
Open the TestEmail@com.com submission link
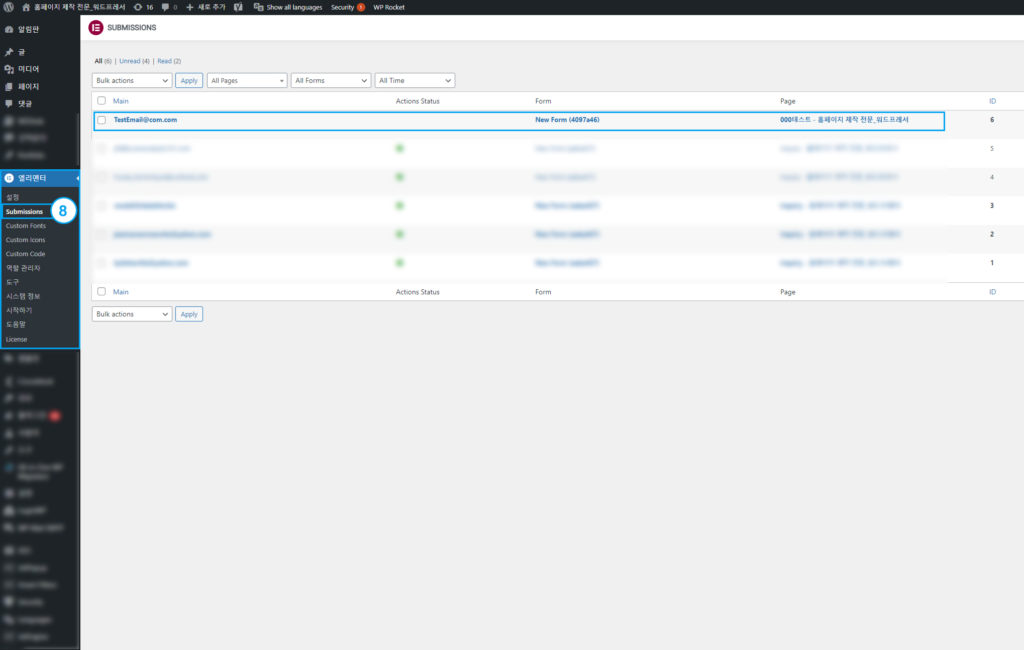click(x=145, y=120)
